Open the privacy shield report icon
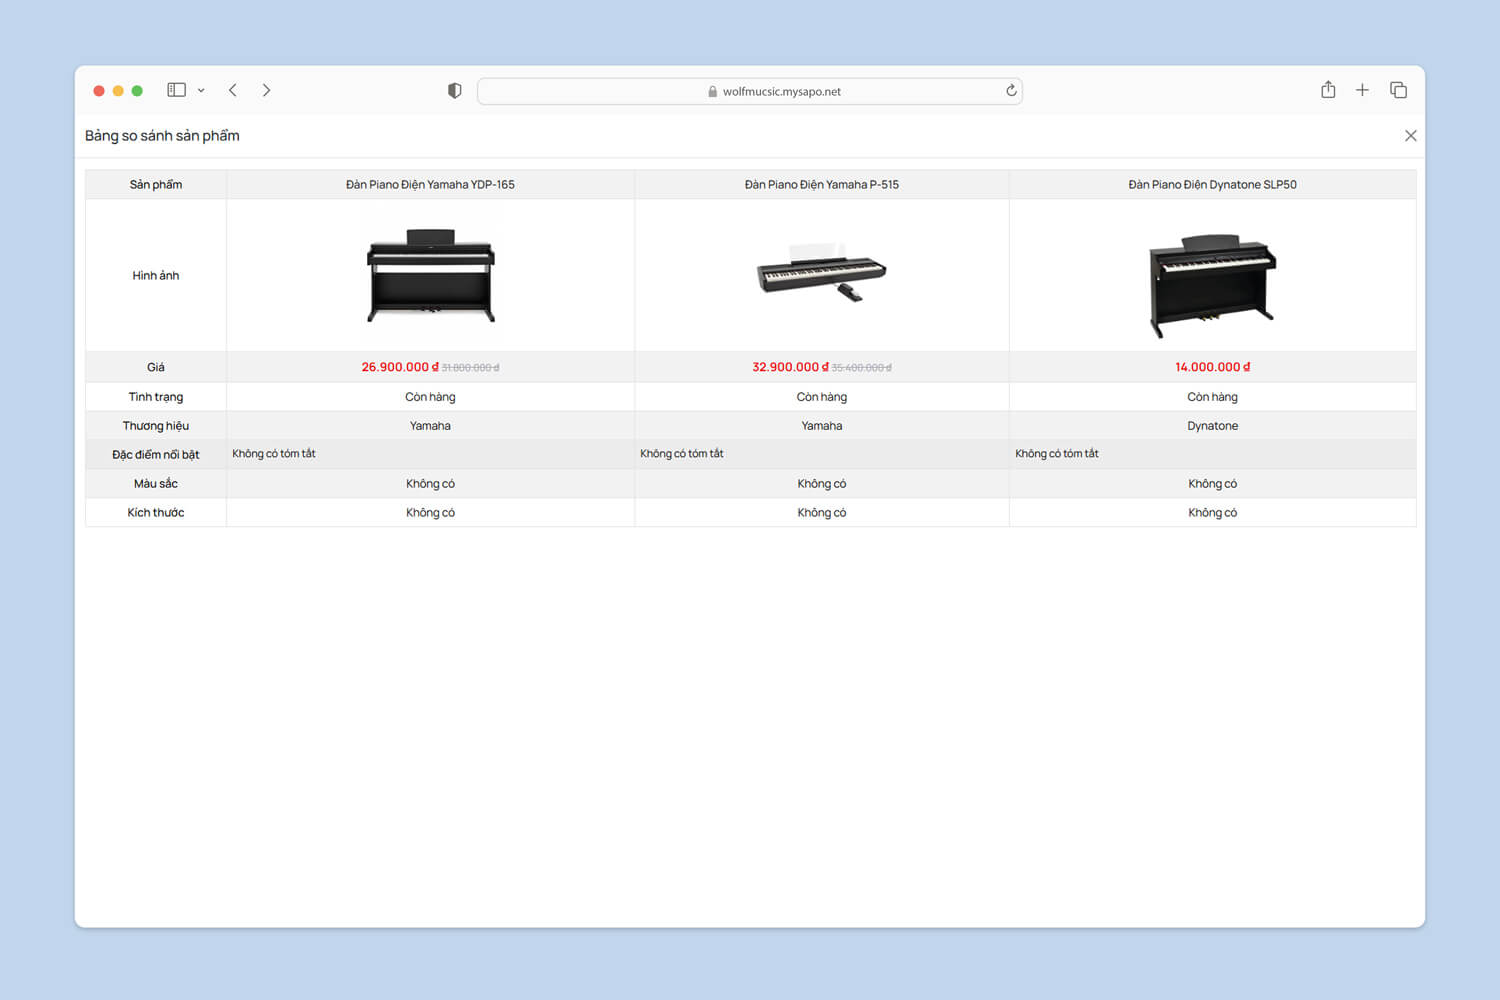This screenshot has width=1500, height=1000. [455, 91]
